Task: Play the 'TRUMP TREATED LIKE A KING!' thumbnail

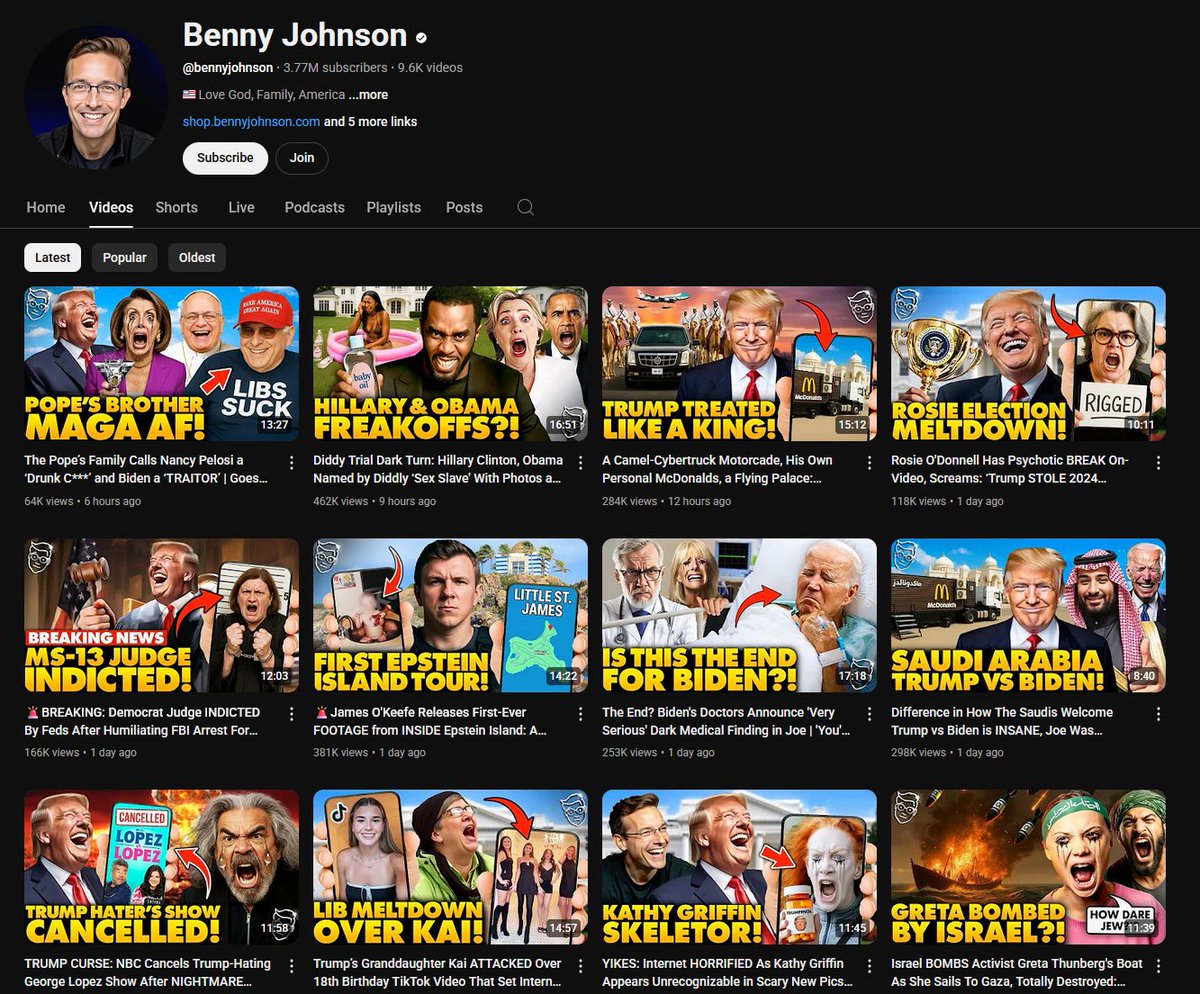Action: pos(739,364)
